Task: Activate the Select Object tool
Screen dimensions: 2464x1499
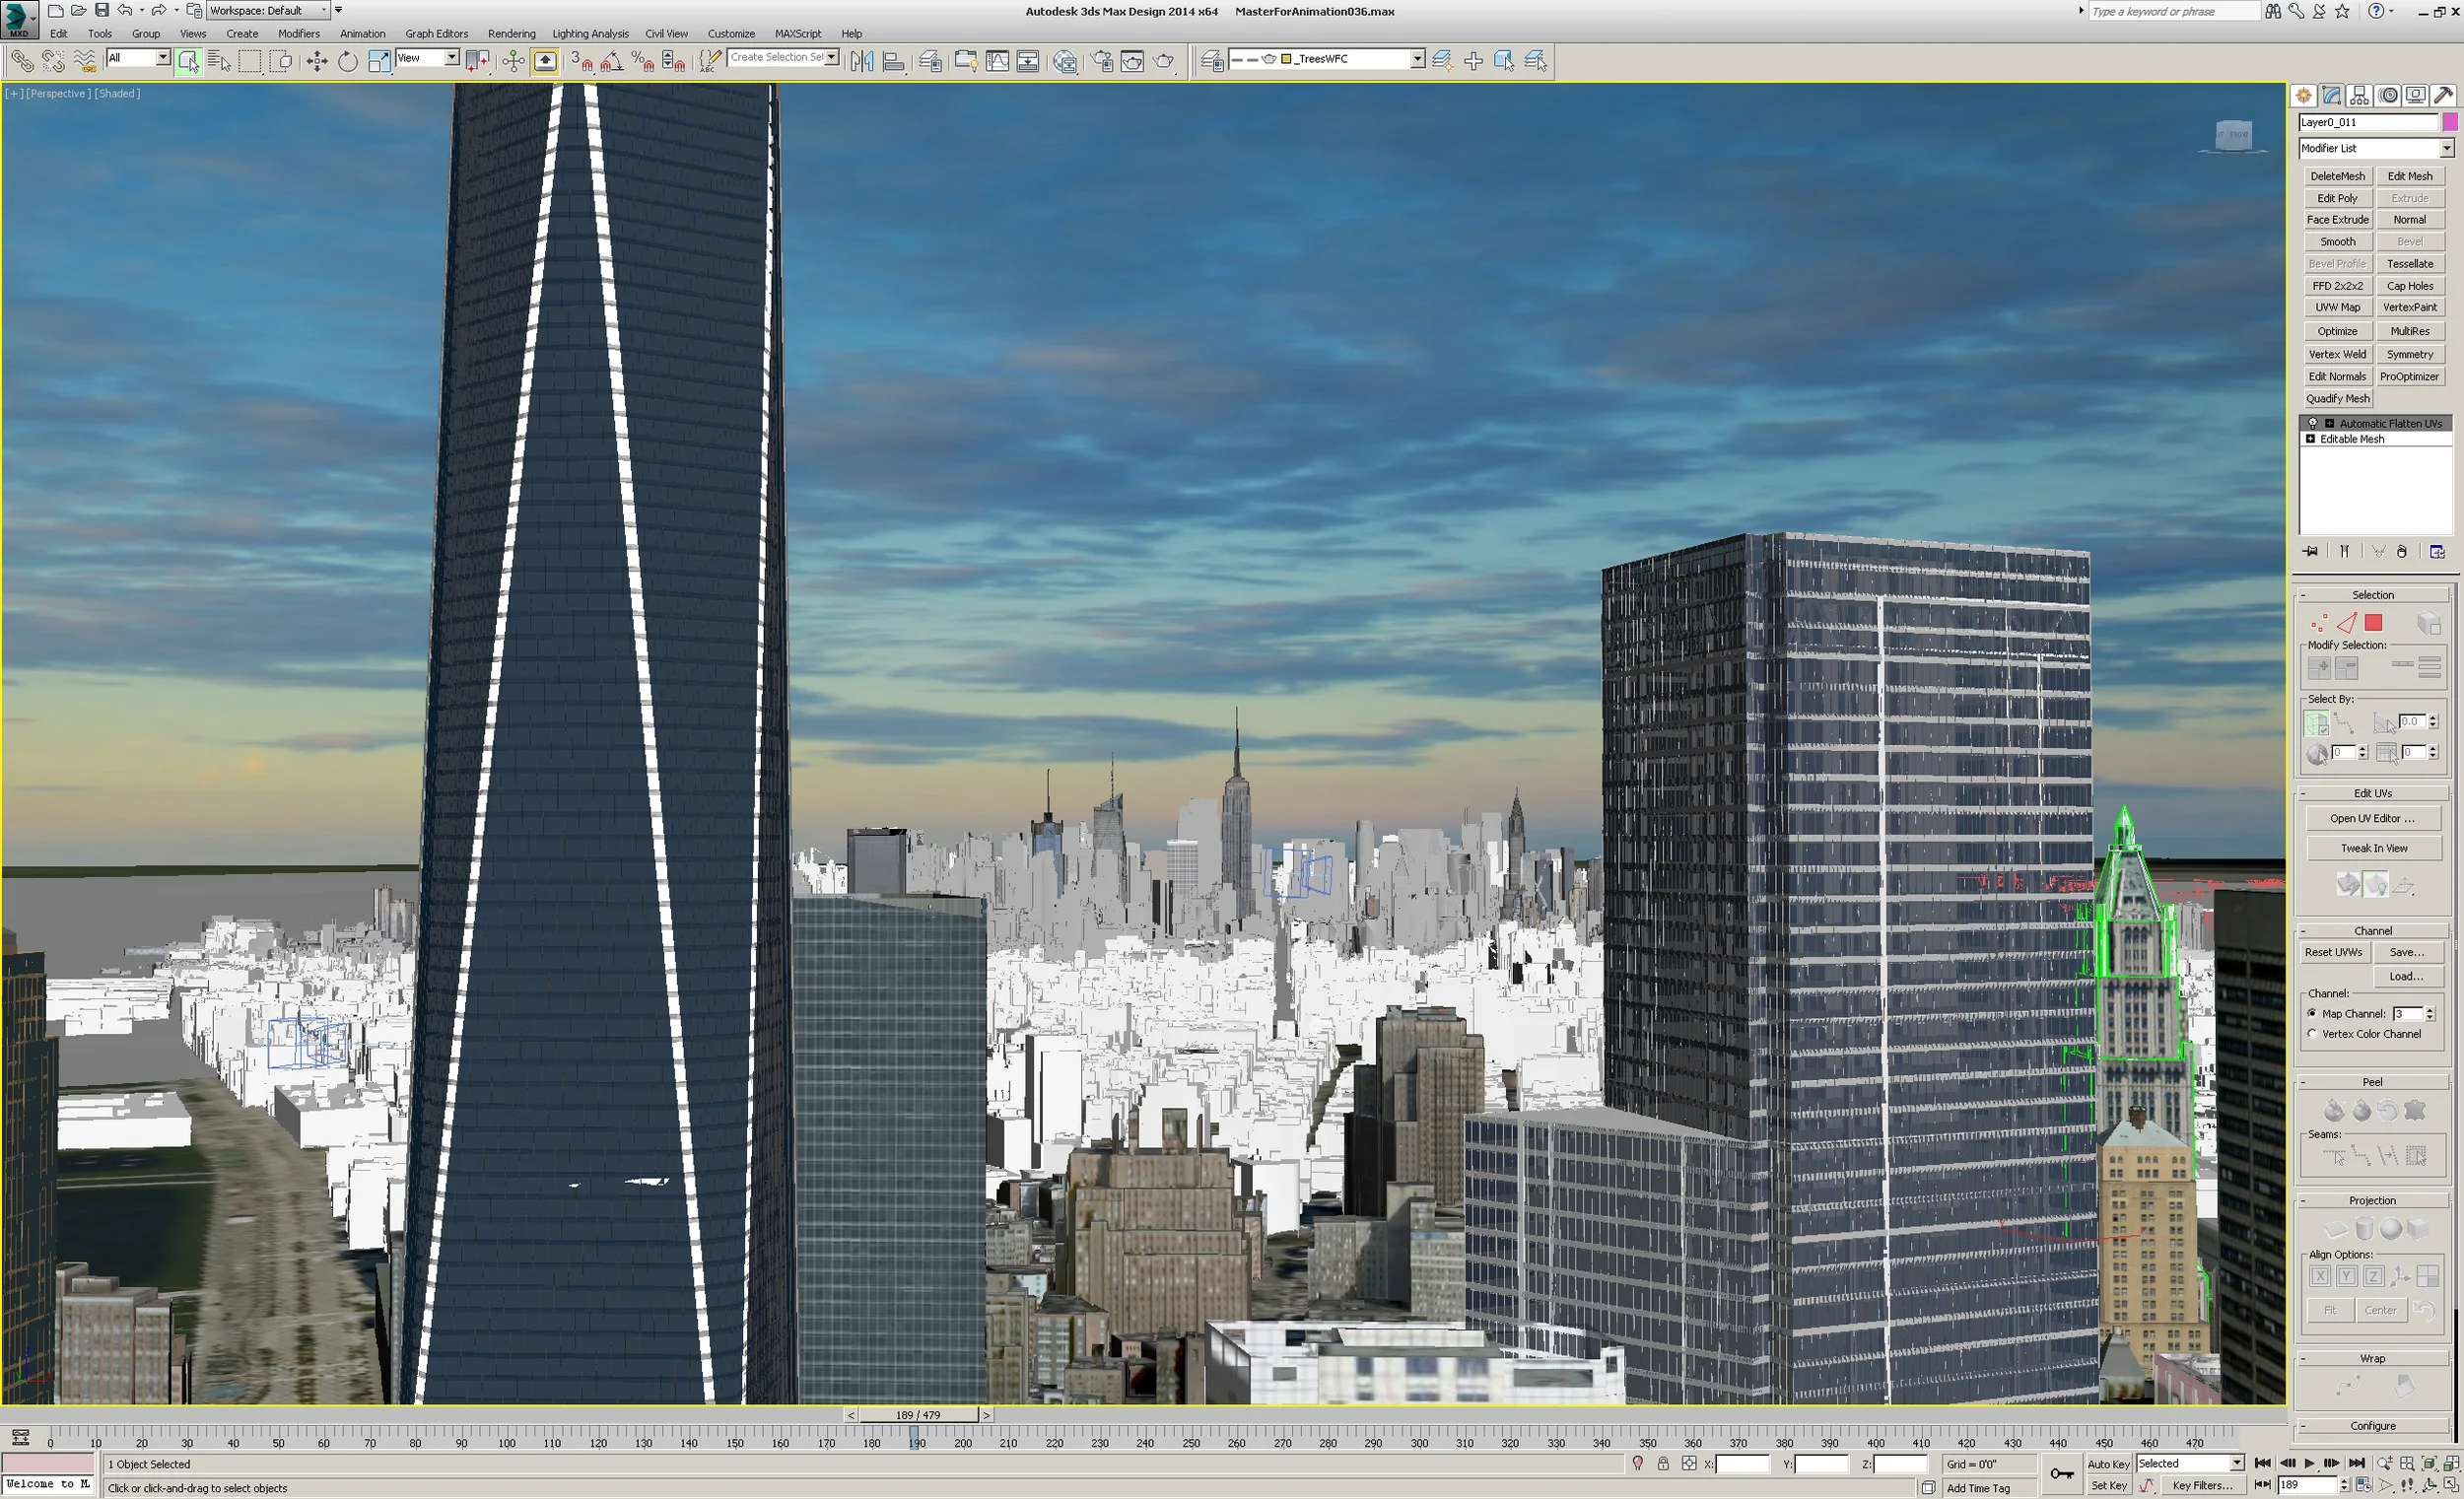Action: [x=187, y=61]
